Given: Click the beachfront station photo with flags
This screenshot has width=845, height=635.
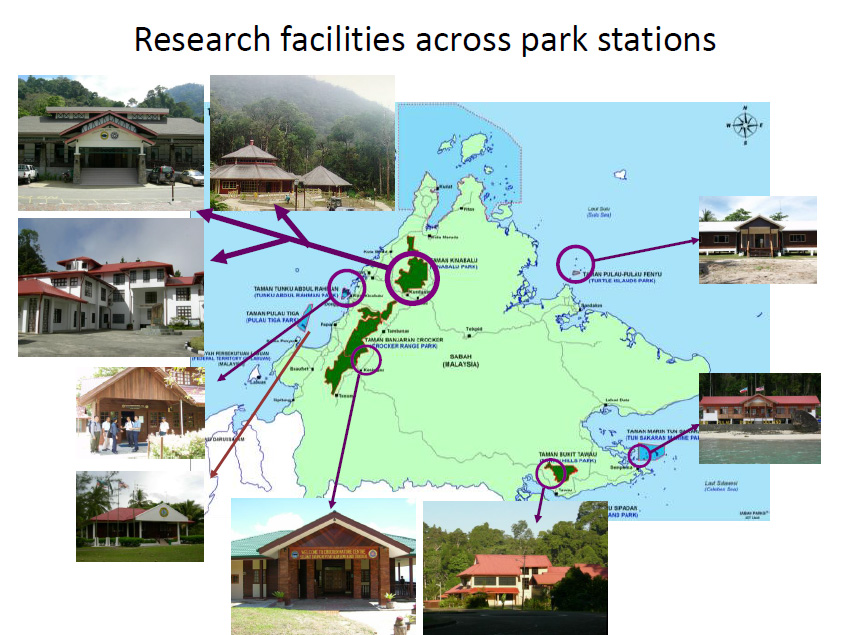Looking at the screenshot, I should [x=759, y=418].
